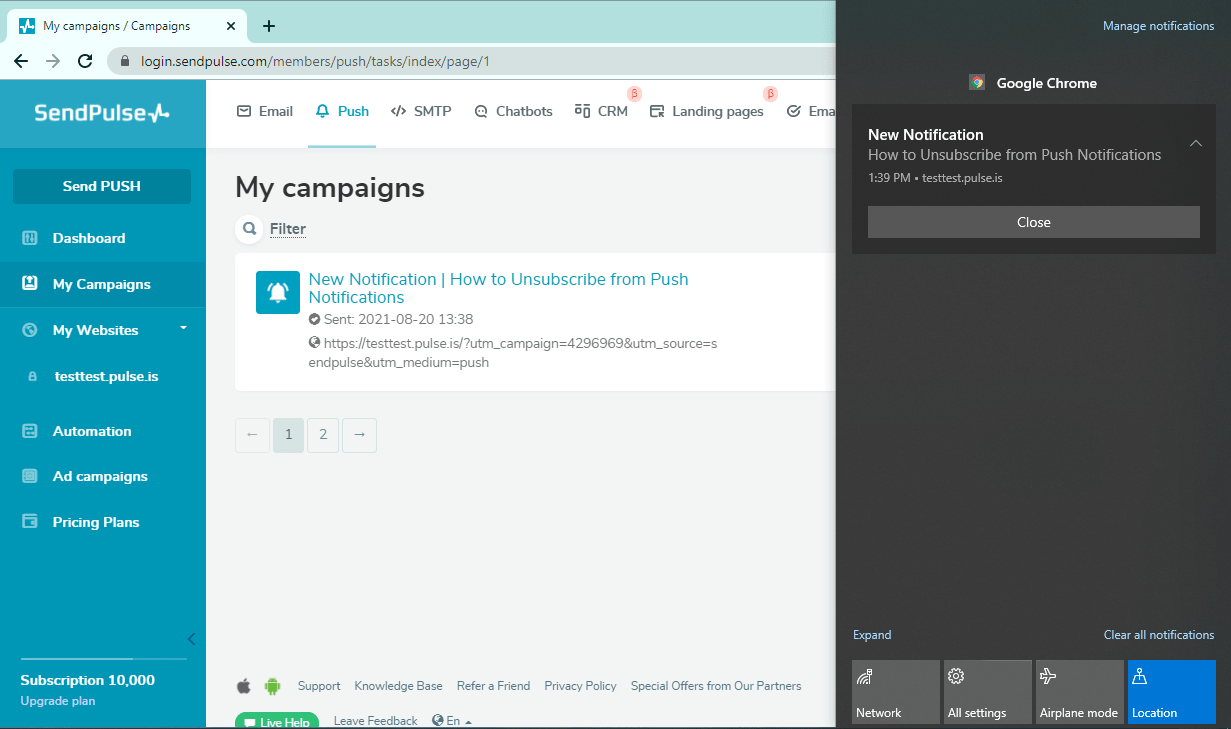1231x729 pixels.
Task: Open Pricing Plans in sidebar
Action: [x=96, y=522]
